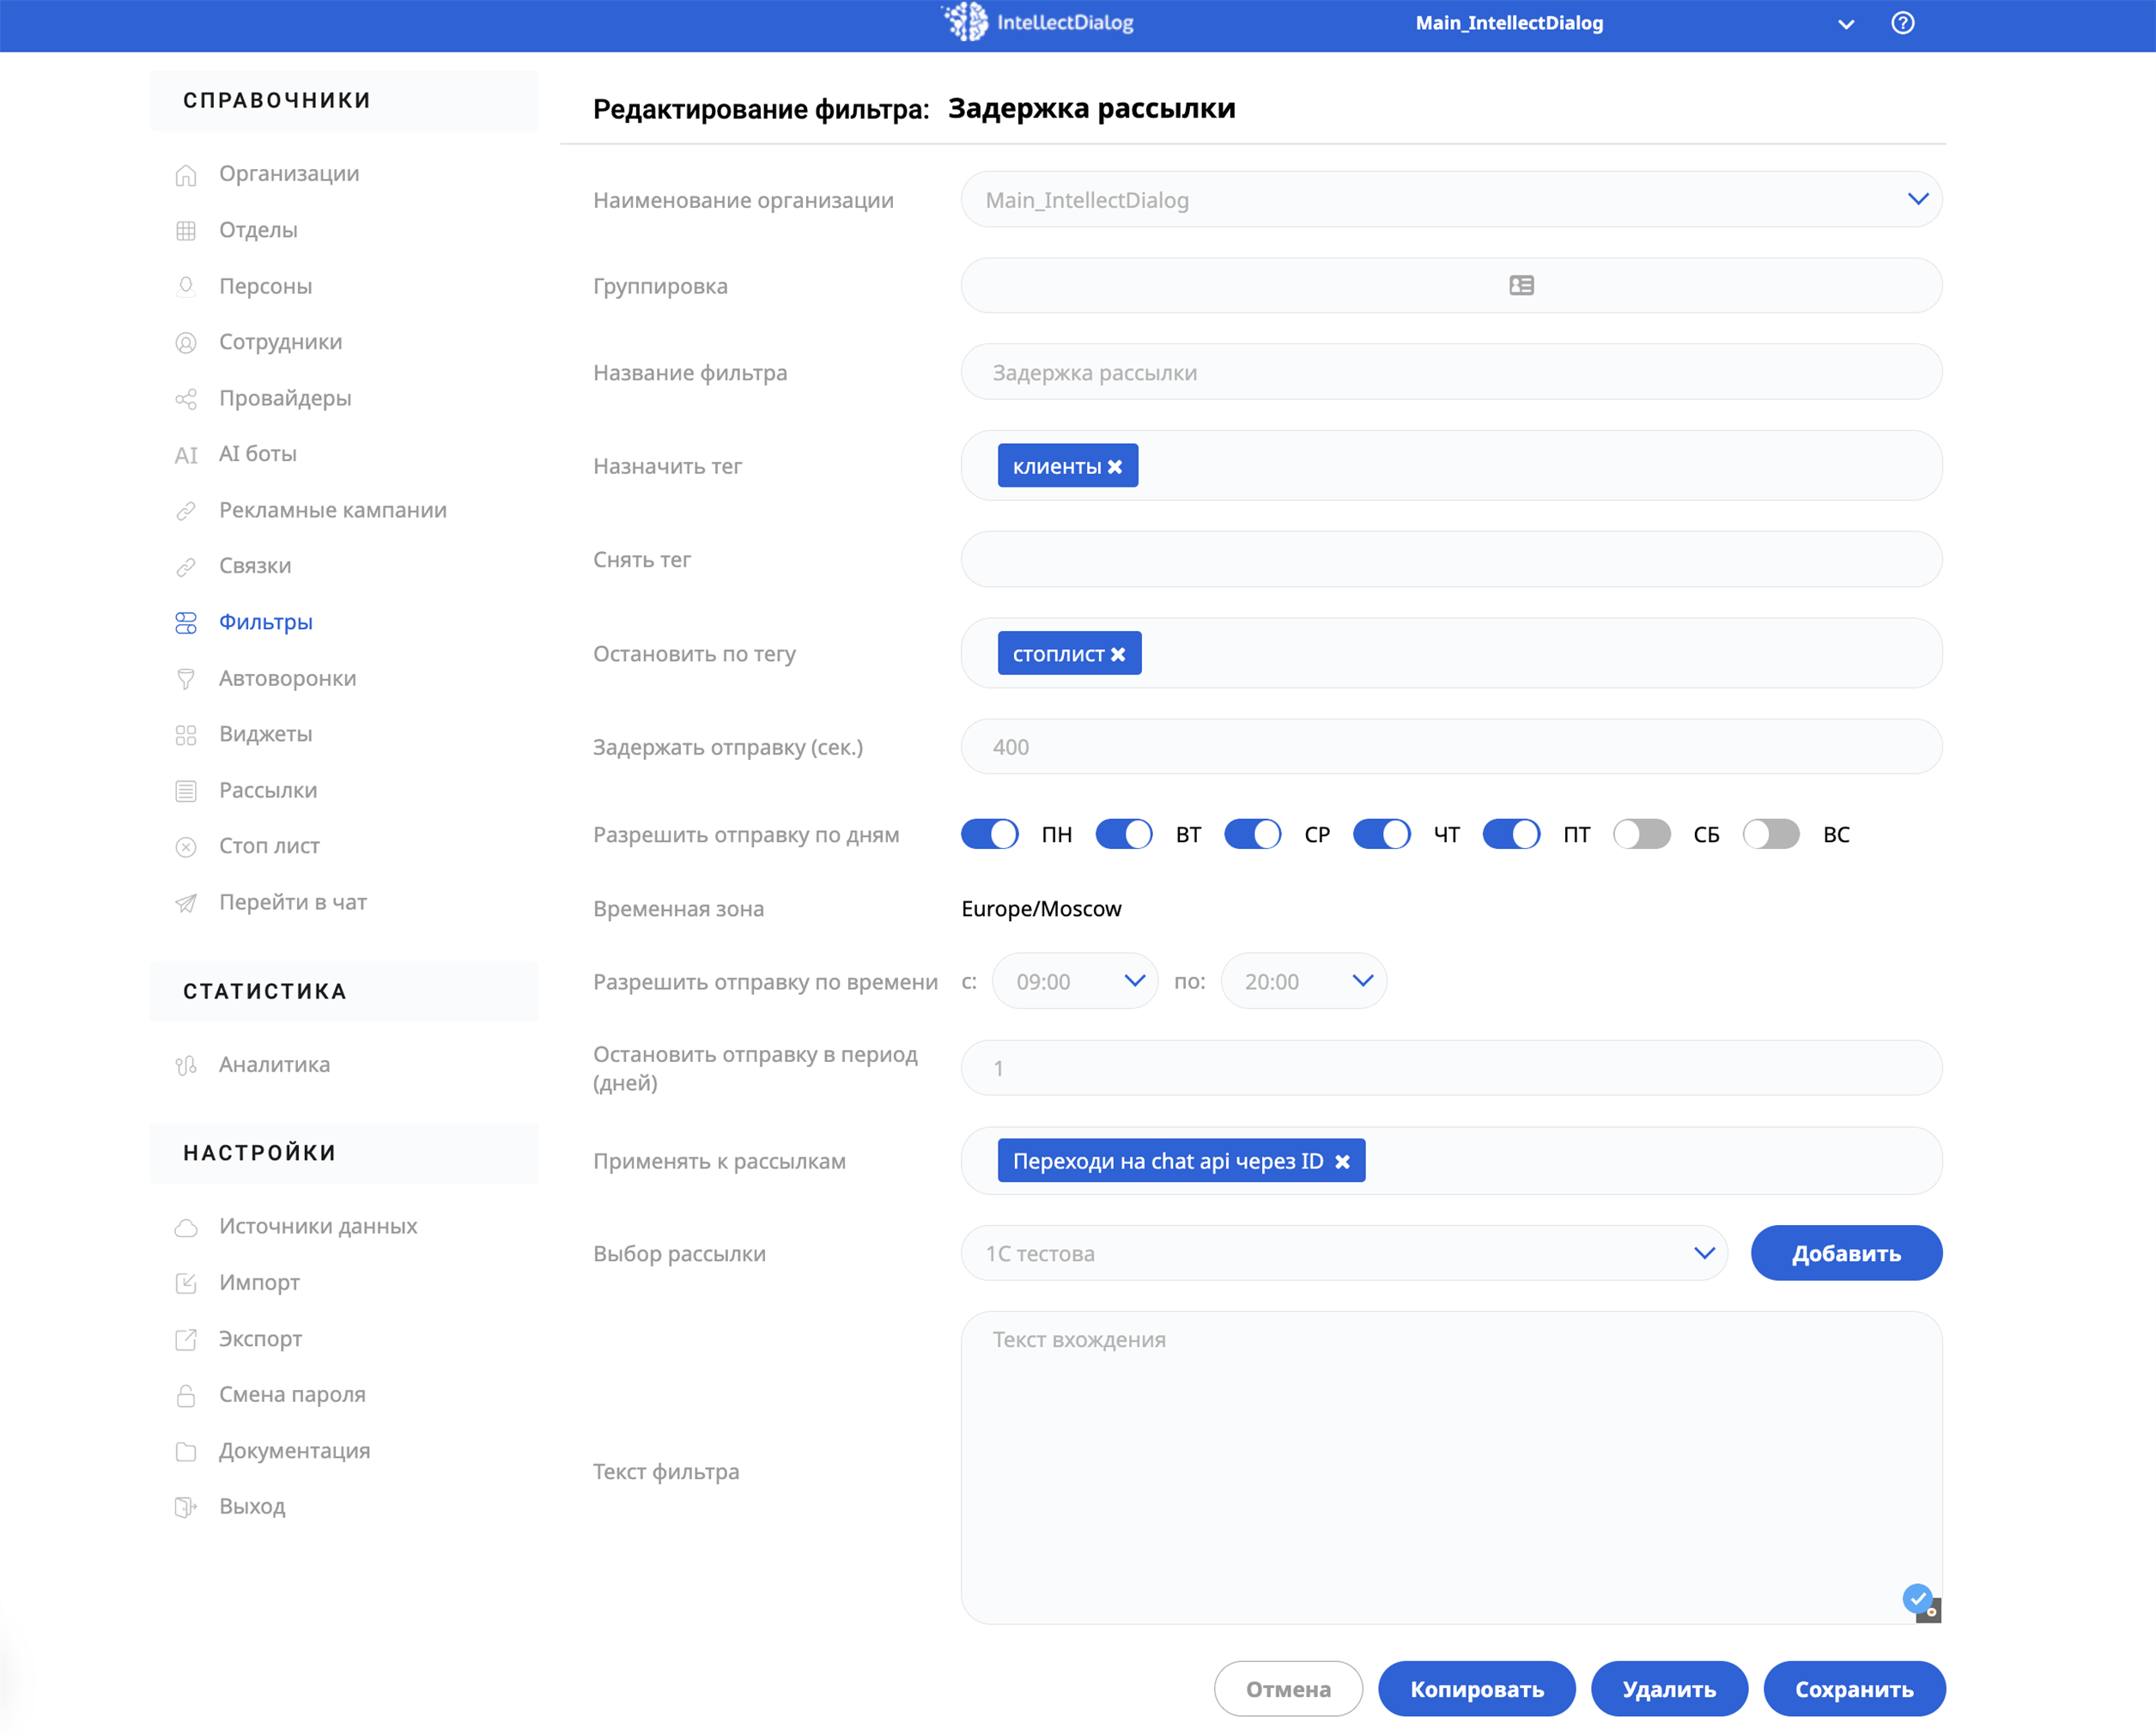Click the blue checkmark icon in text area
Viewport: 2156px width, 1735px height.
(x=1917, y=1598)
